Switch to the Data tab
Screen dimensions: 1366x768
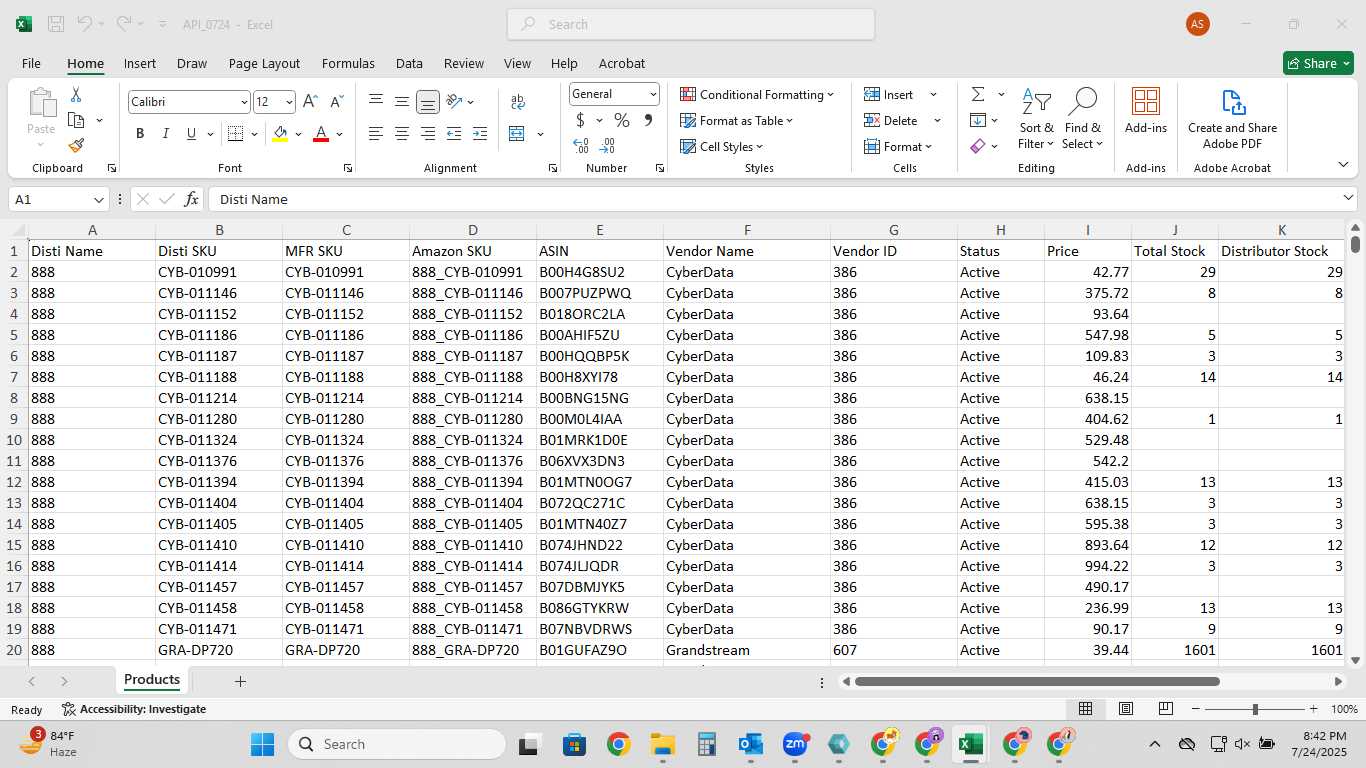point(409,63)
